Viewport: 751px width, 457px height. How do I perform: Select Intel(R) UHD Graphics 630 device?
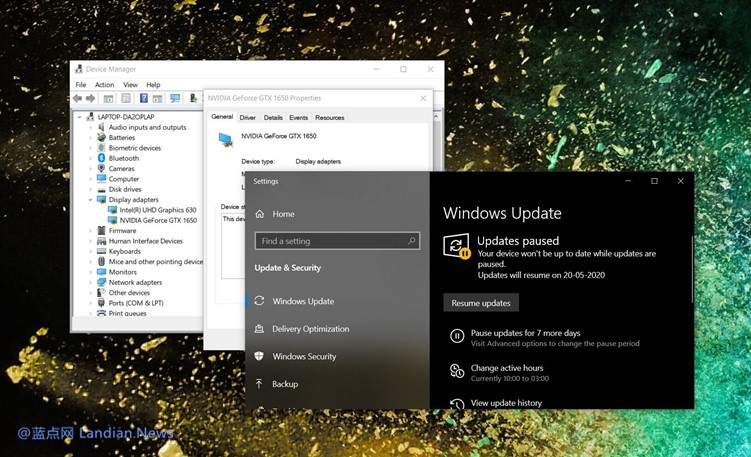[x=157, y=210]
